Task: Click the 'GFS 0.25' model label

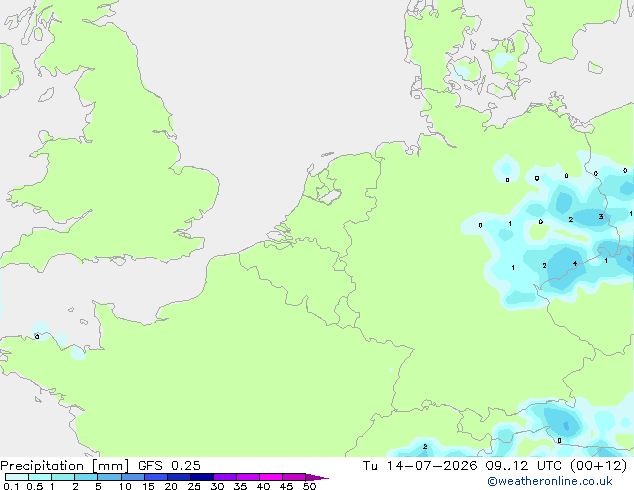Action: (169, 466)
